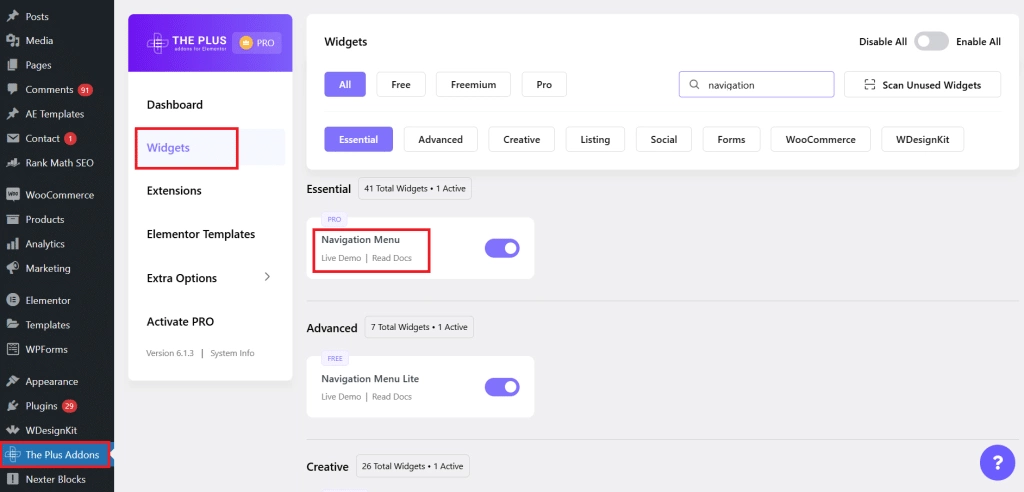Click The Plus Addons header logo
Image resolution: width=1024 pixels, height=492 pixels.
(186, 44)
